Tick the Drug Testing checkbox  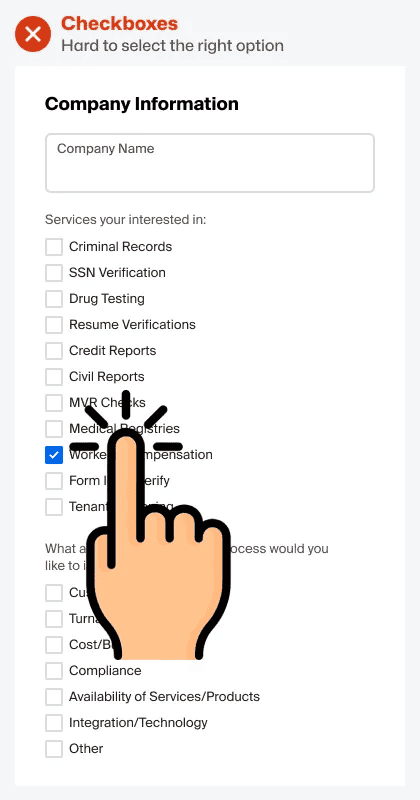(x=54, y=299)
